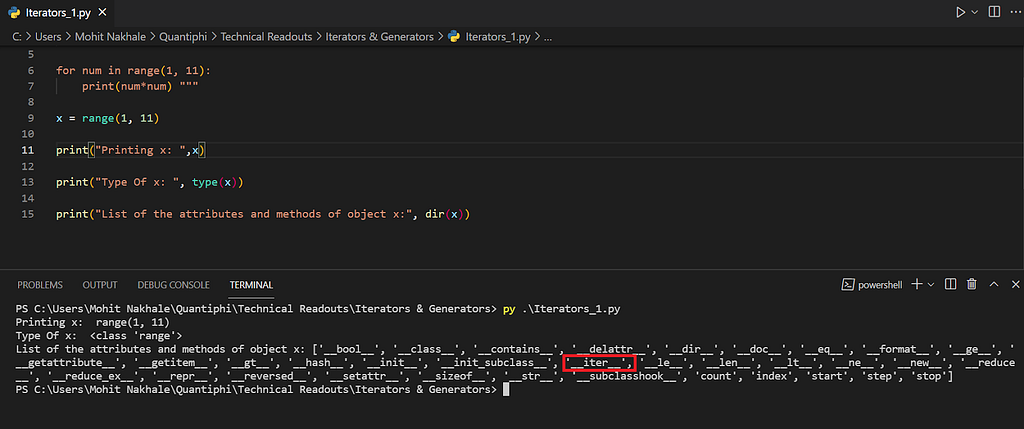This screenshot has width=1024, height=429.
Task: Click line number 11 in the gutter
Action: tap(27, 150)
